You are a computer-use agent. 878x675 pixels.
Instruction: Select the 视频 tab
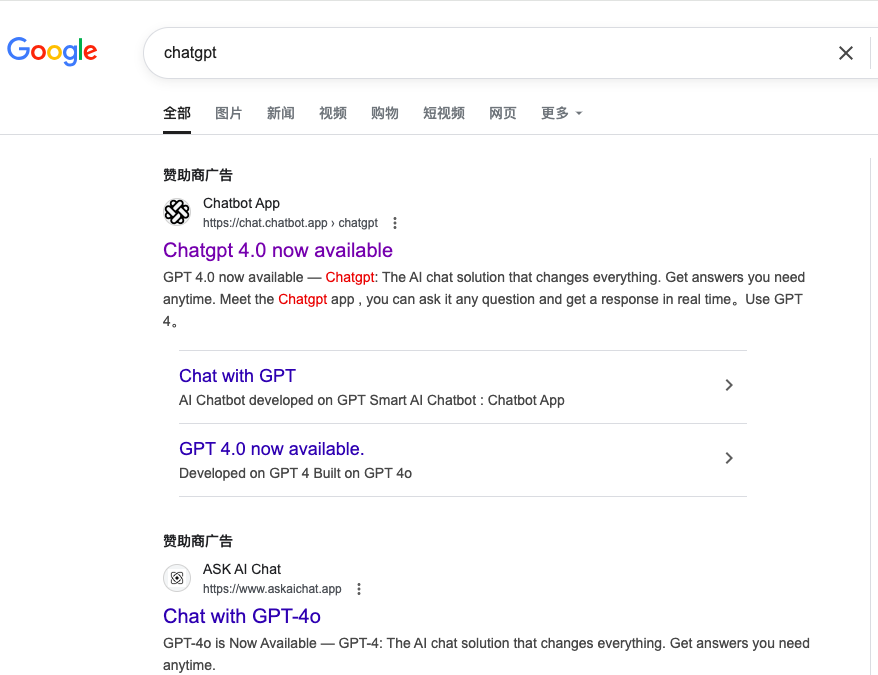[x=333, y=113]
